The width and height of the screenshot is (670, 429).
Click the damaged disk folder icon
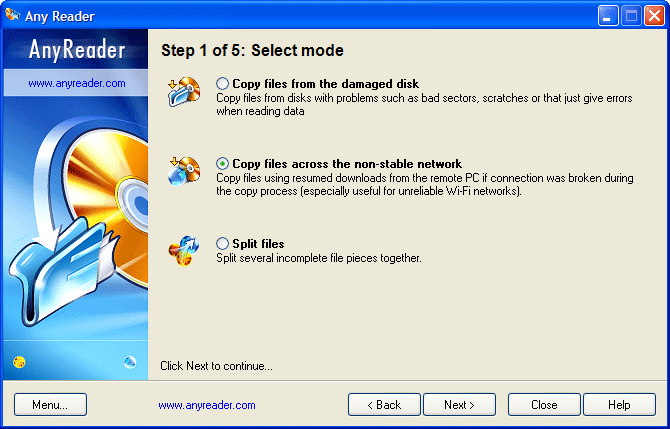184,91
